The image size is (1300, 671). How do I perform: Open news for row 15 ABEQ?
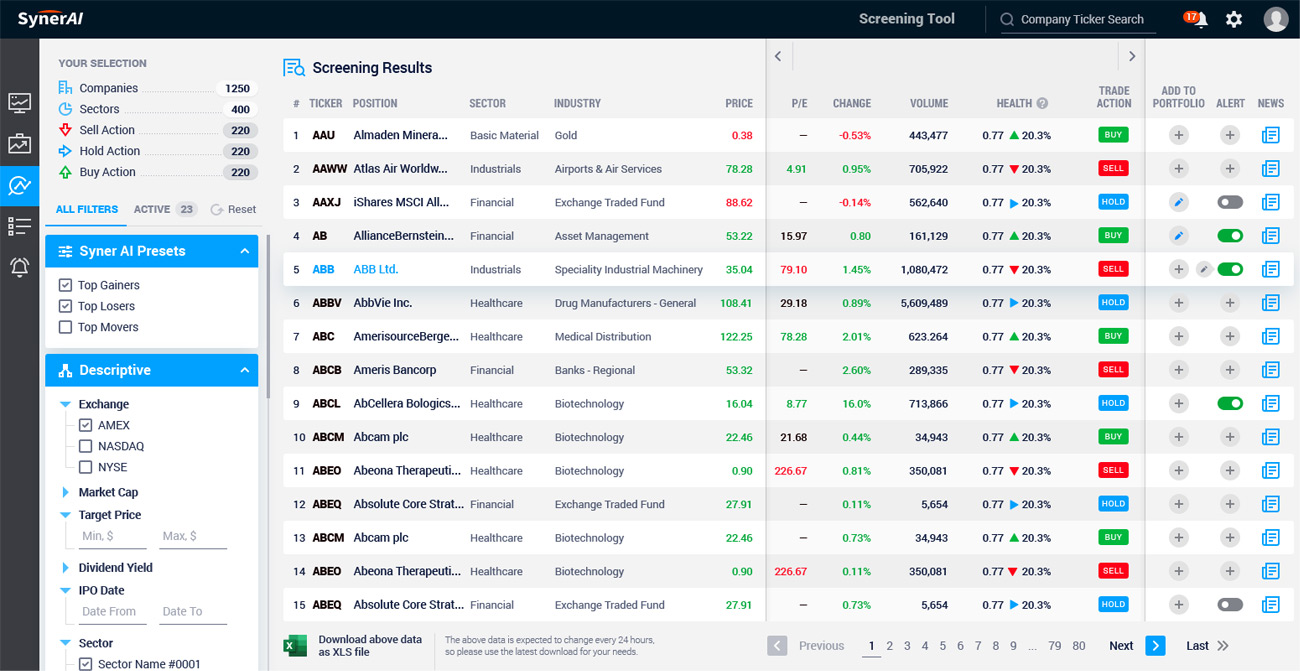tap(1271, 604)
